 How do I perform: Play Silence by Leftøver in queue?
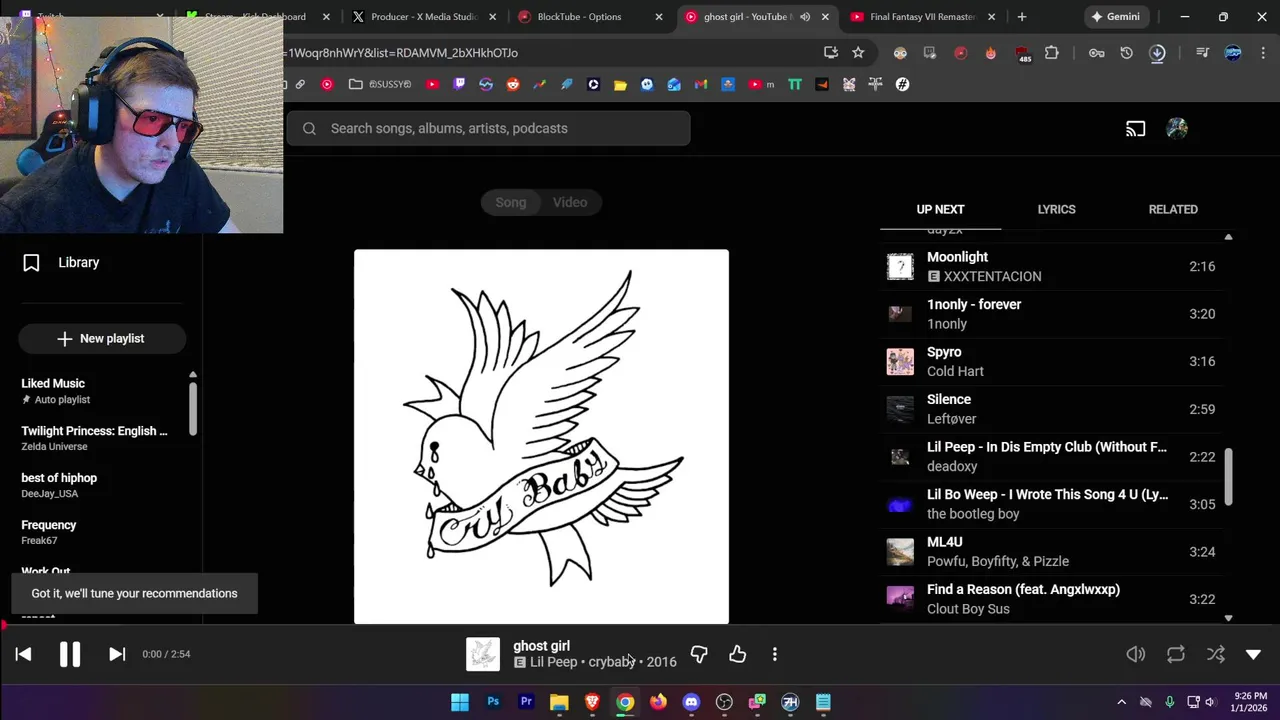pyautogui.click(x=1050, y=409)
